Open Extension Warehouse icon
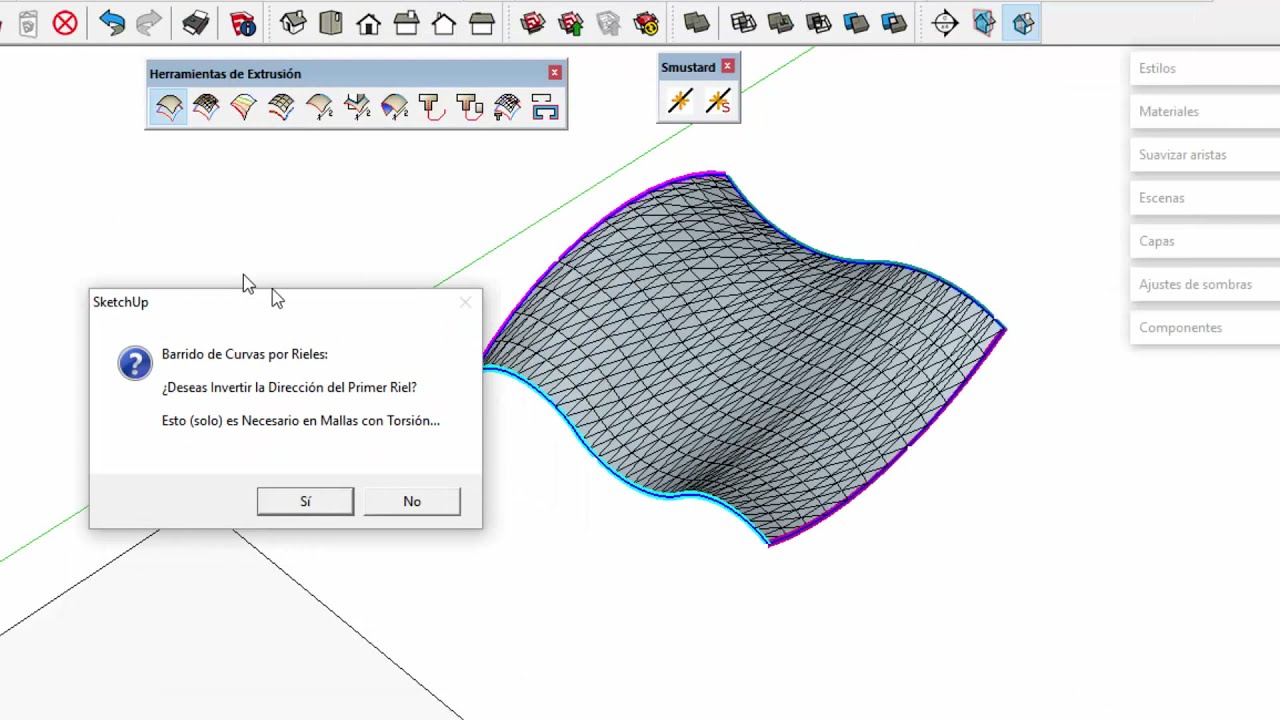Image resolution: width=1280 pixels, height=720 pixels. pyautogui.click(x=647, y=23)
